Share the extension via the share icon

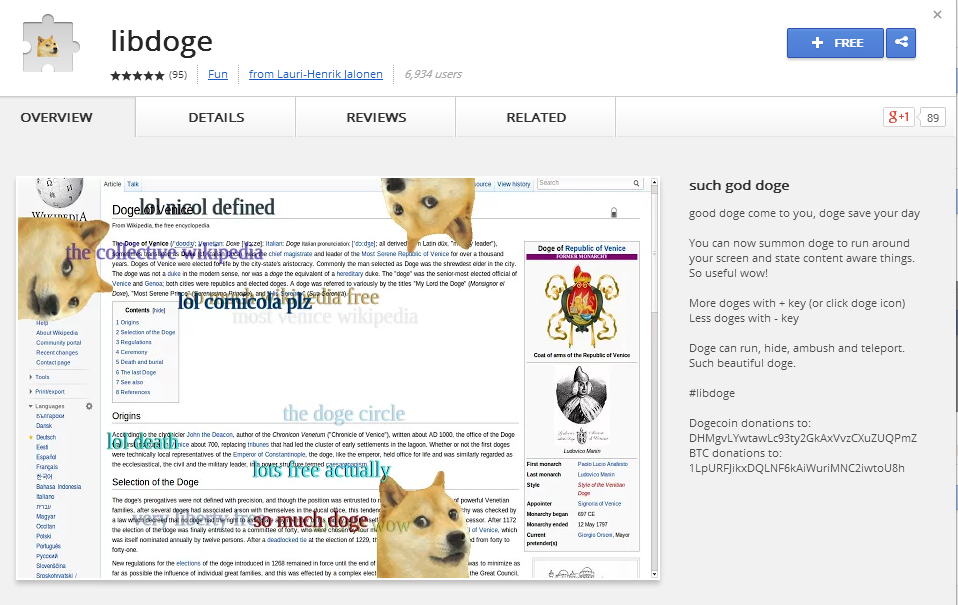(901, 43)
